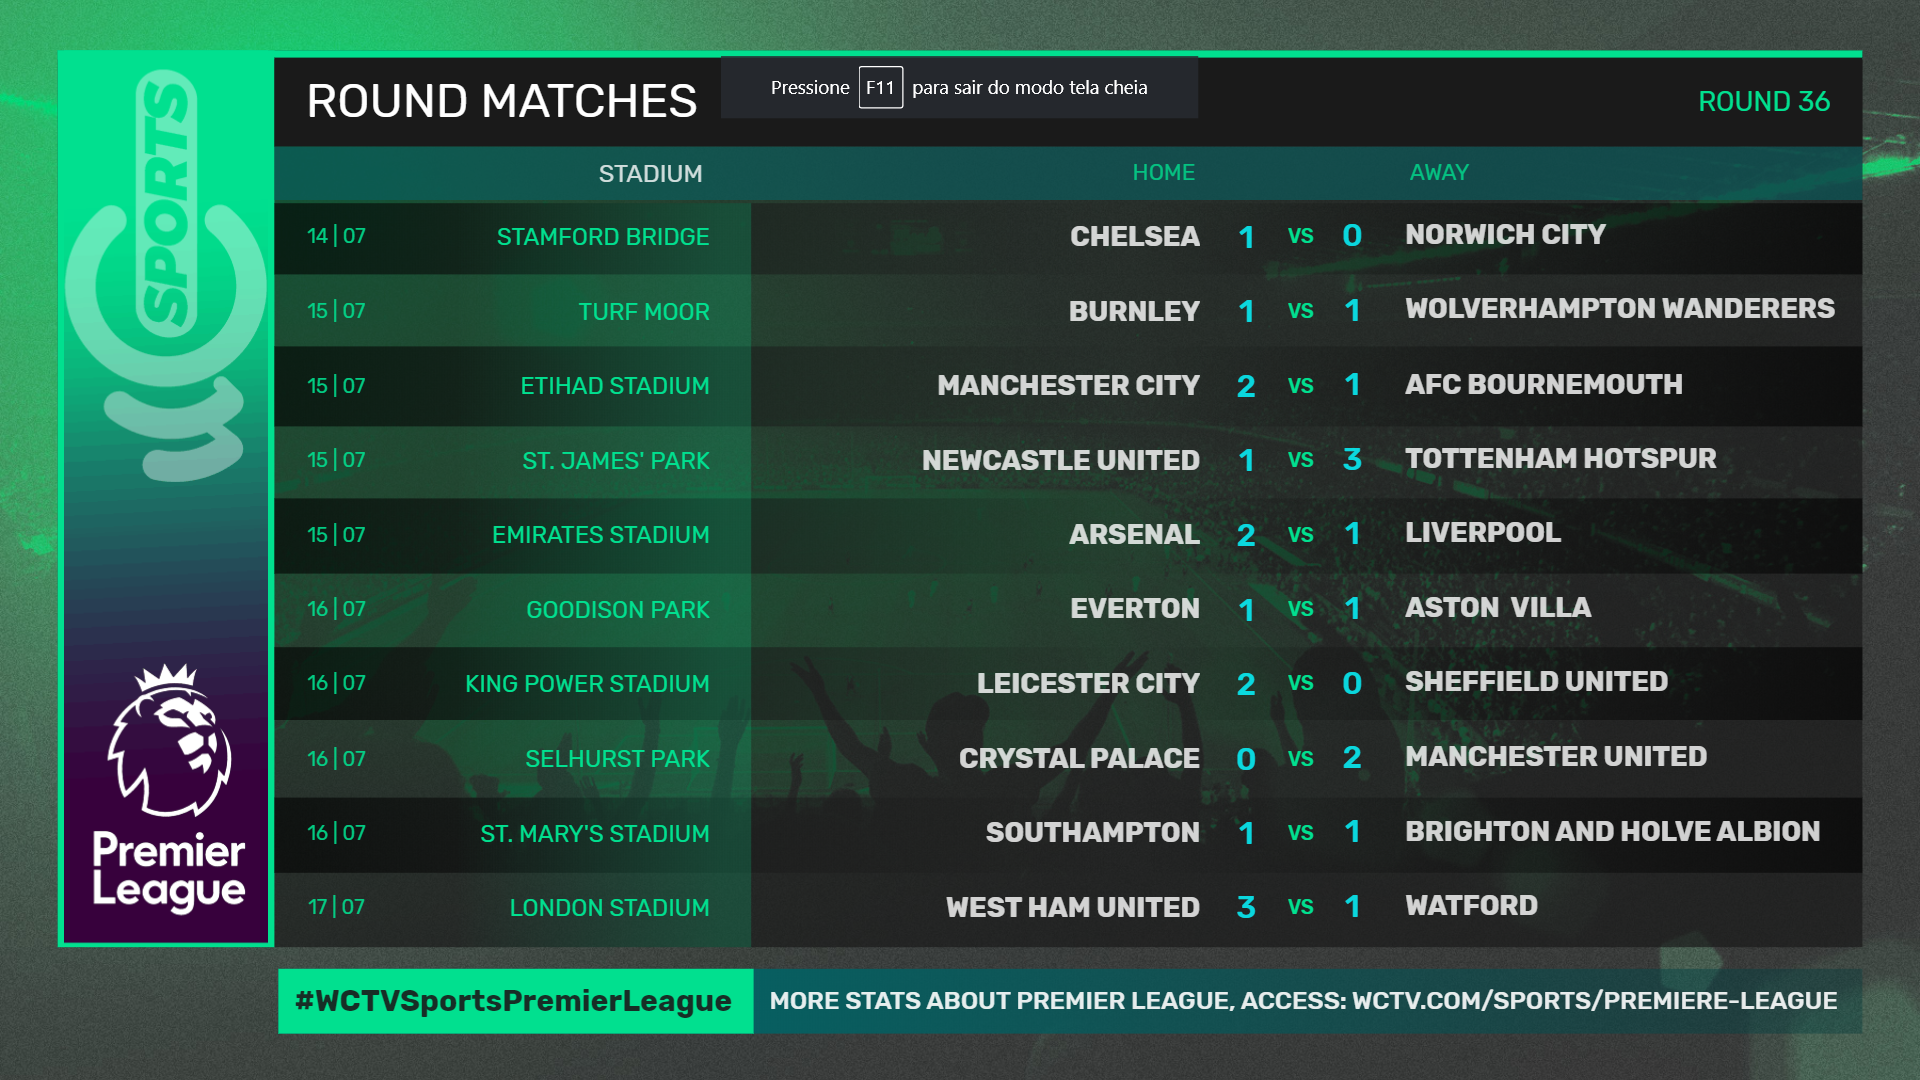Select Brighton and Holve Albion team
Viewport: 1920px width, 1080px height.
point(1612,832)
